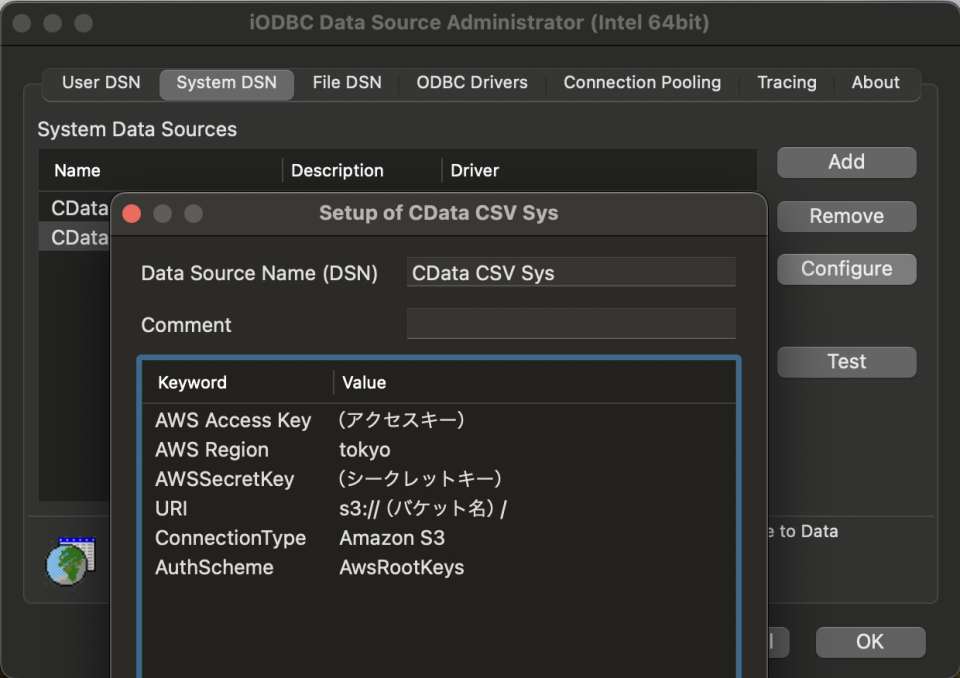Select the first CData data source row
Screen dimensions: 960x678
[x=75, y=208]
